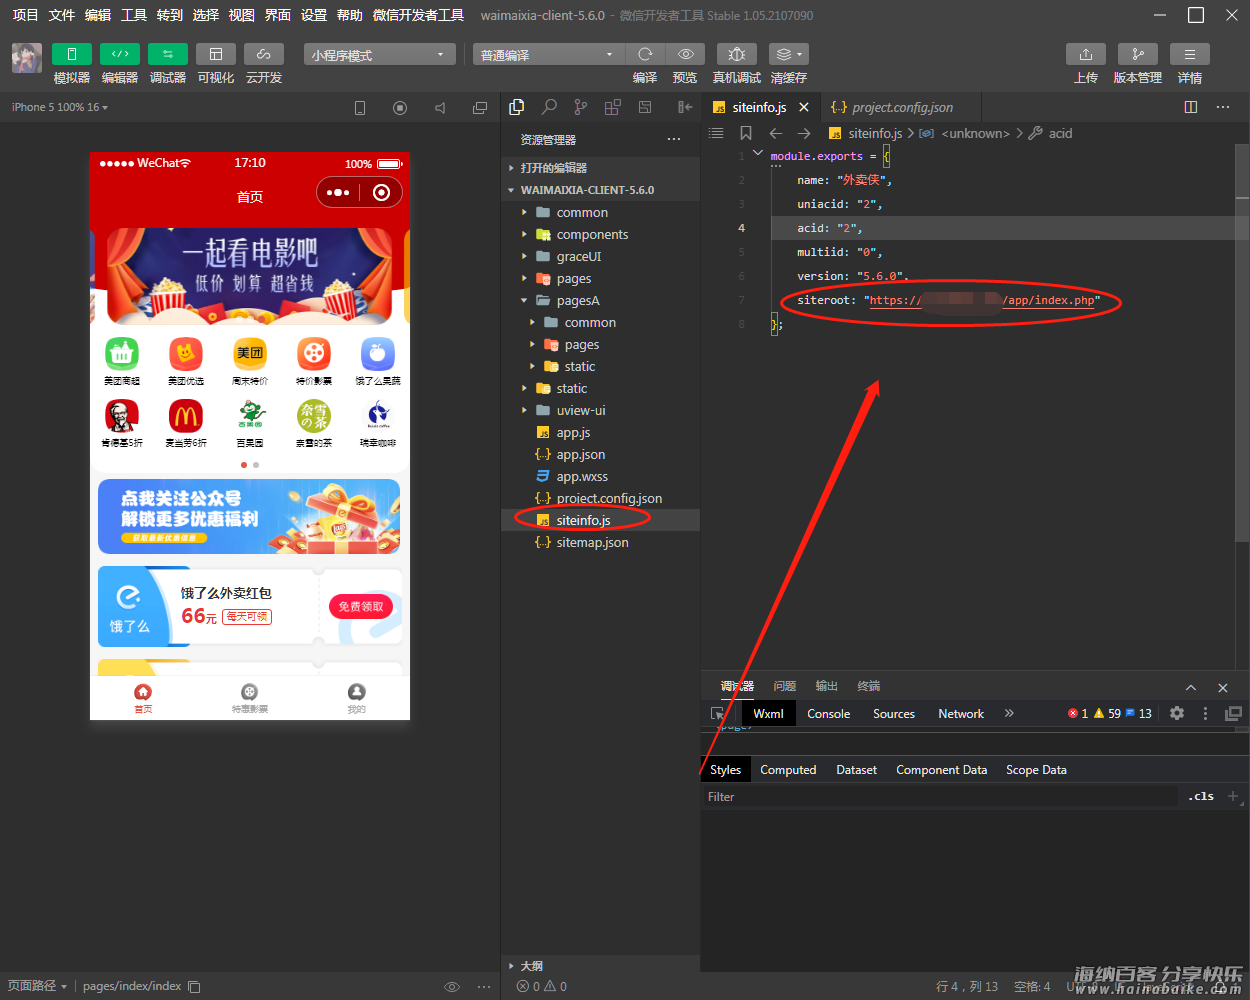Screen dimensions: 1250x1000
Task: Toggle the 模拟器 simulator panel button
Action: pos(72,54)
